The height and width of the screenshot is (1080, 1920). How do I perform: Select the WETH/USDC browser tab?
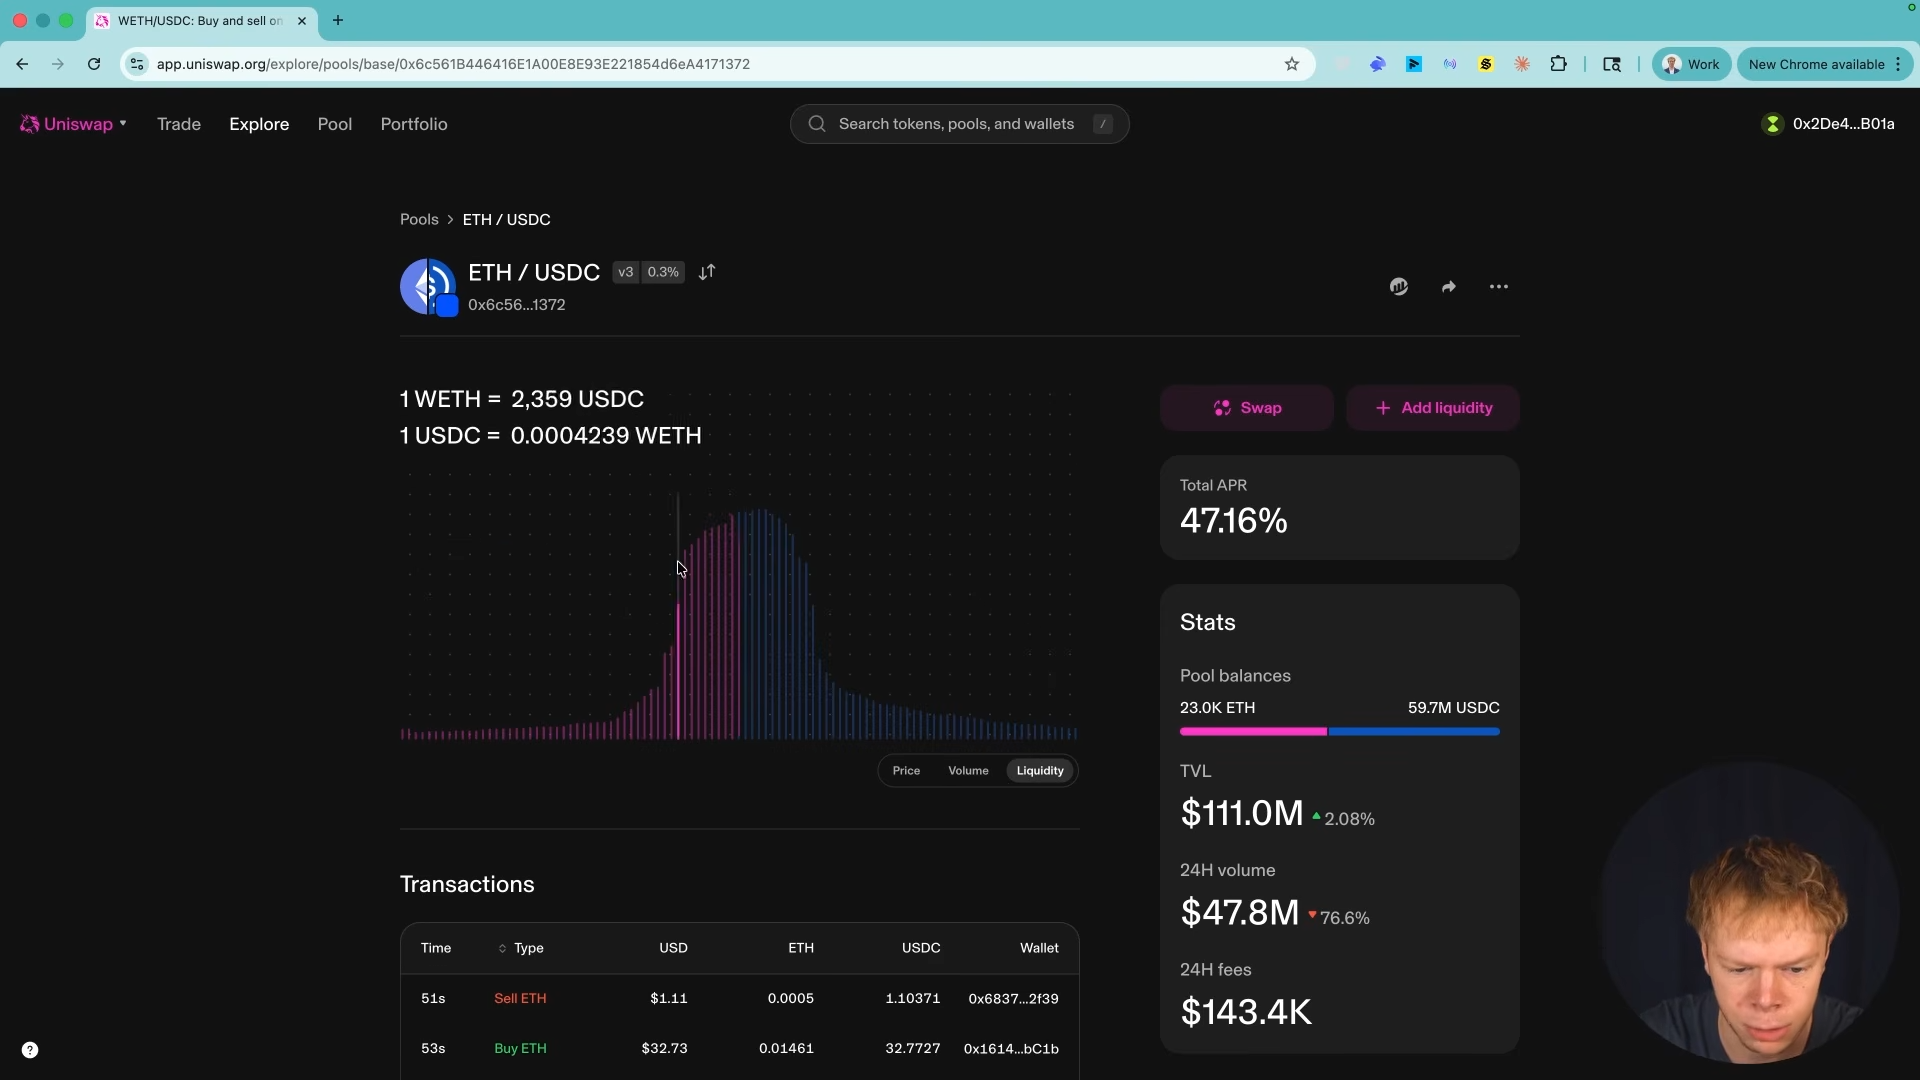(201, 20)
